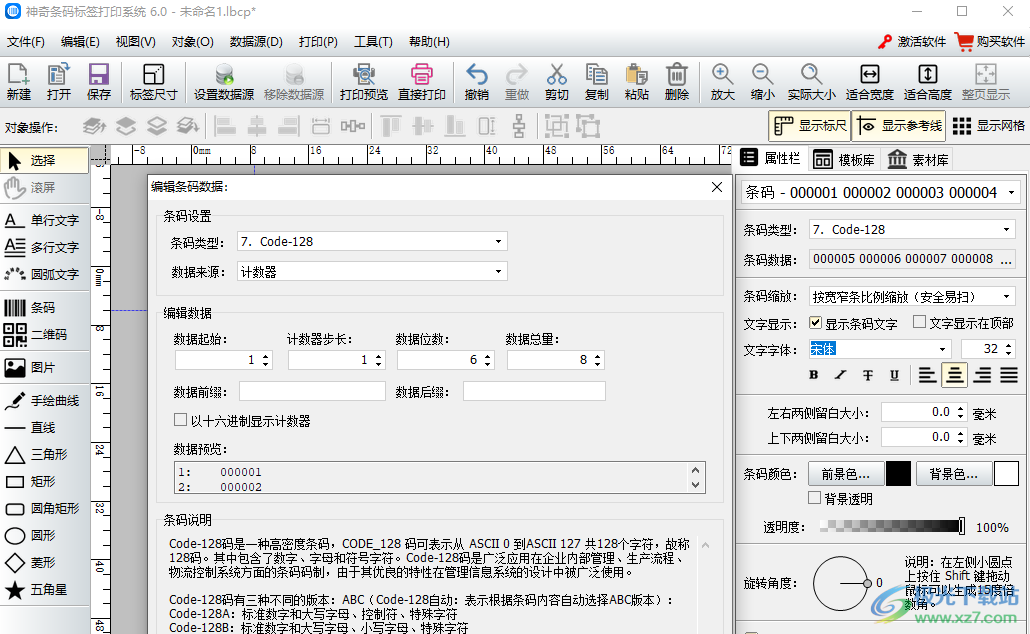Open a file with 打开 icon
Image resolution: width=1030 pixels, height=634 pixels.
[58, 81]
